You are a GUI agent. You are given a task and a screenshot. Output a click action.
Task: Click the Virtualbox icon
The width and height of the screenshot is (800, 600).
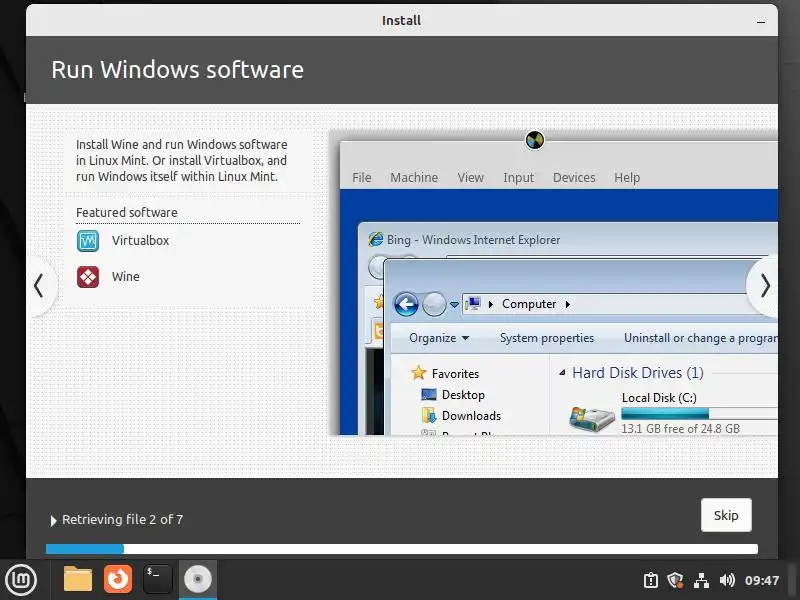coord(88,241)
